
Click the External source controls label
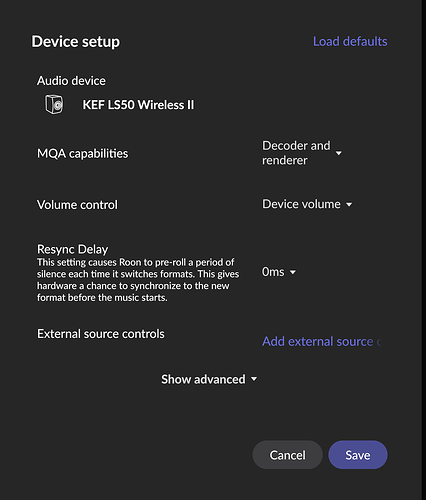coord(101,334)
